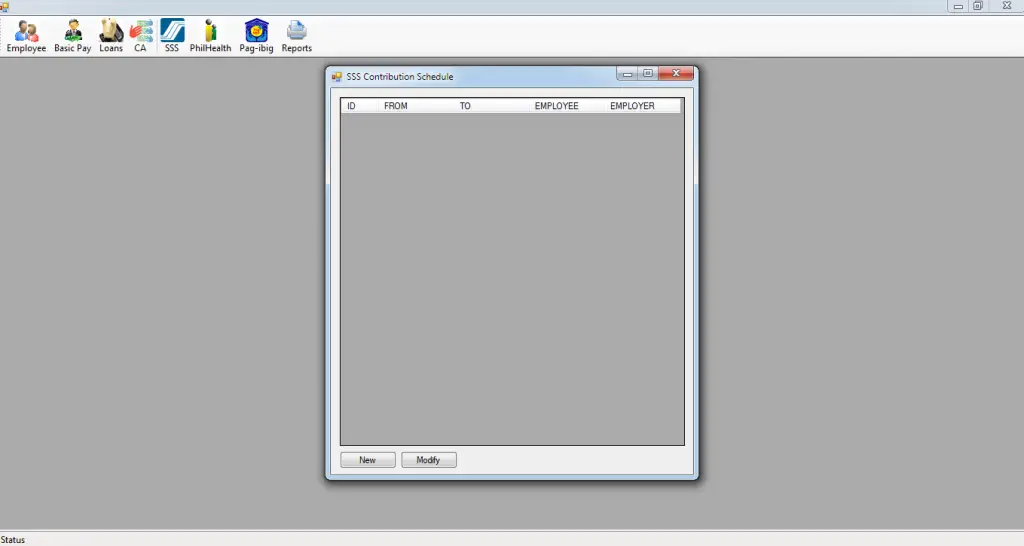Click the Modify button
This screenshot has width=1024, height=546.
(429, 460)
